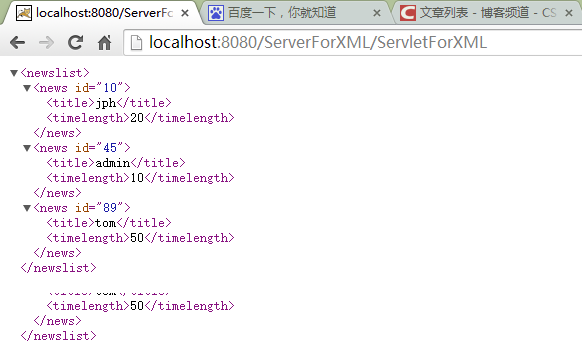
Task: Close the Baidu tab
Action: [377, 13]
